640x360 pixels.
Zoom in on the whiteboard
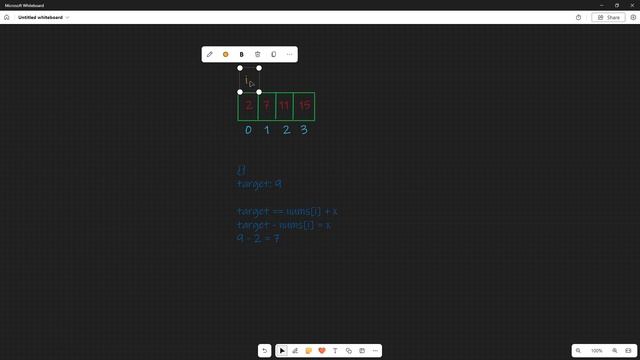point(615,351)
